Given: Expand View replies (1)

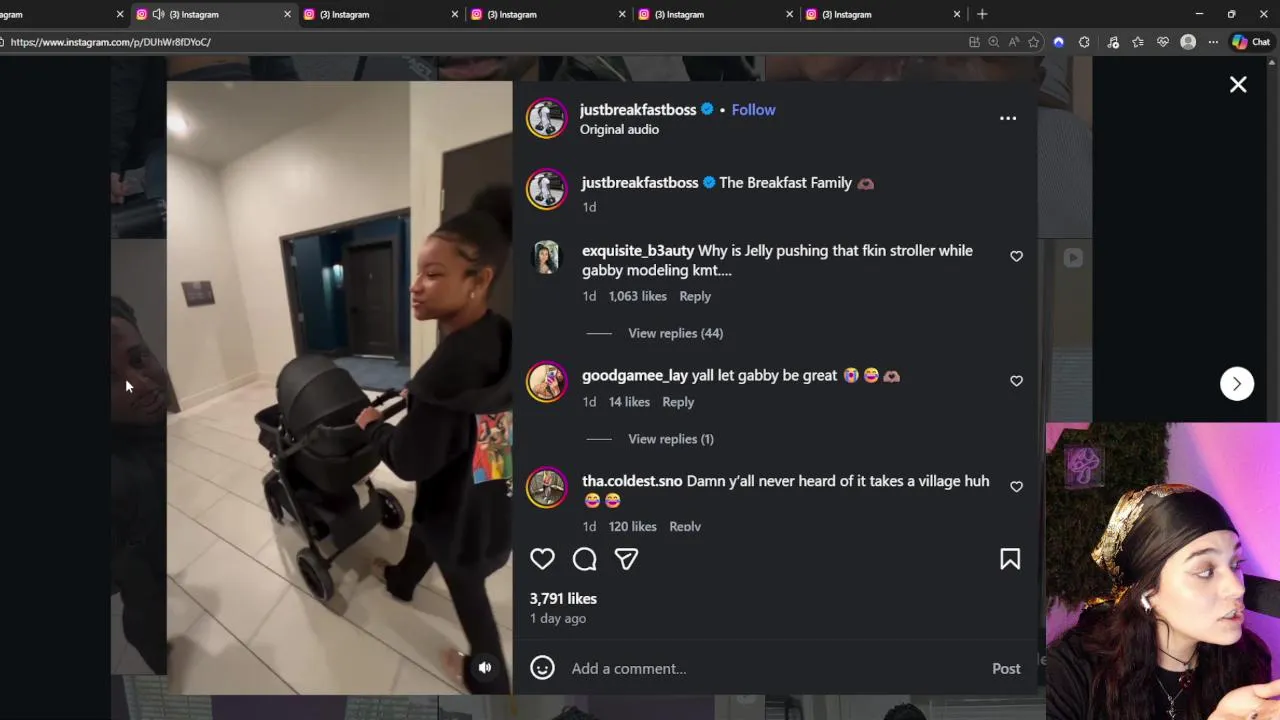Looking at the screenshot, I should (x=671, y=439).
